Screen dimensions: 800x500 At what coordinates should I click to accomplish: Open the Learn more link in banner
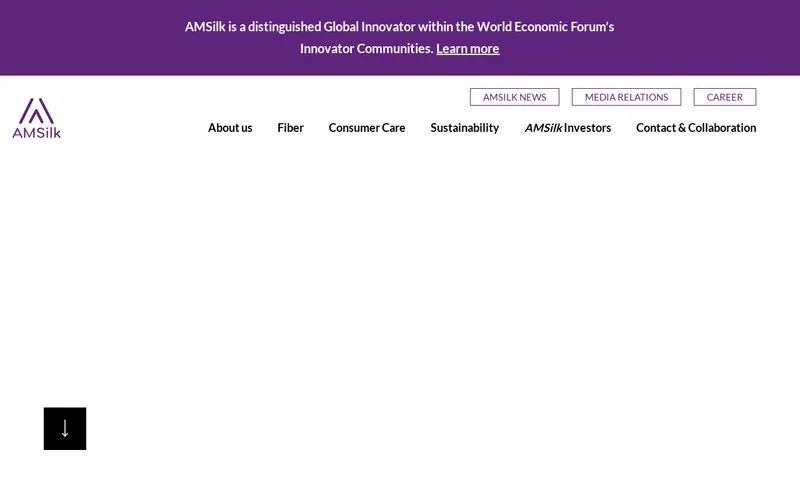click(x=467, y=48)
